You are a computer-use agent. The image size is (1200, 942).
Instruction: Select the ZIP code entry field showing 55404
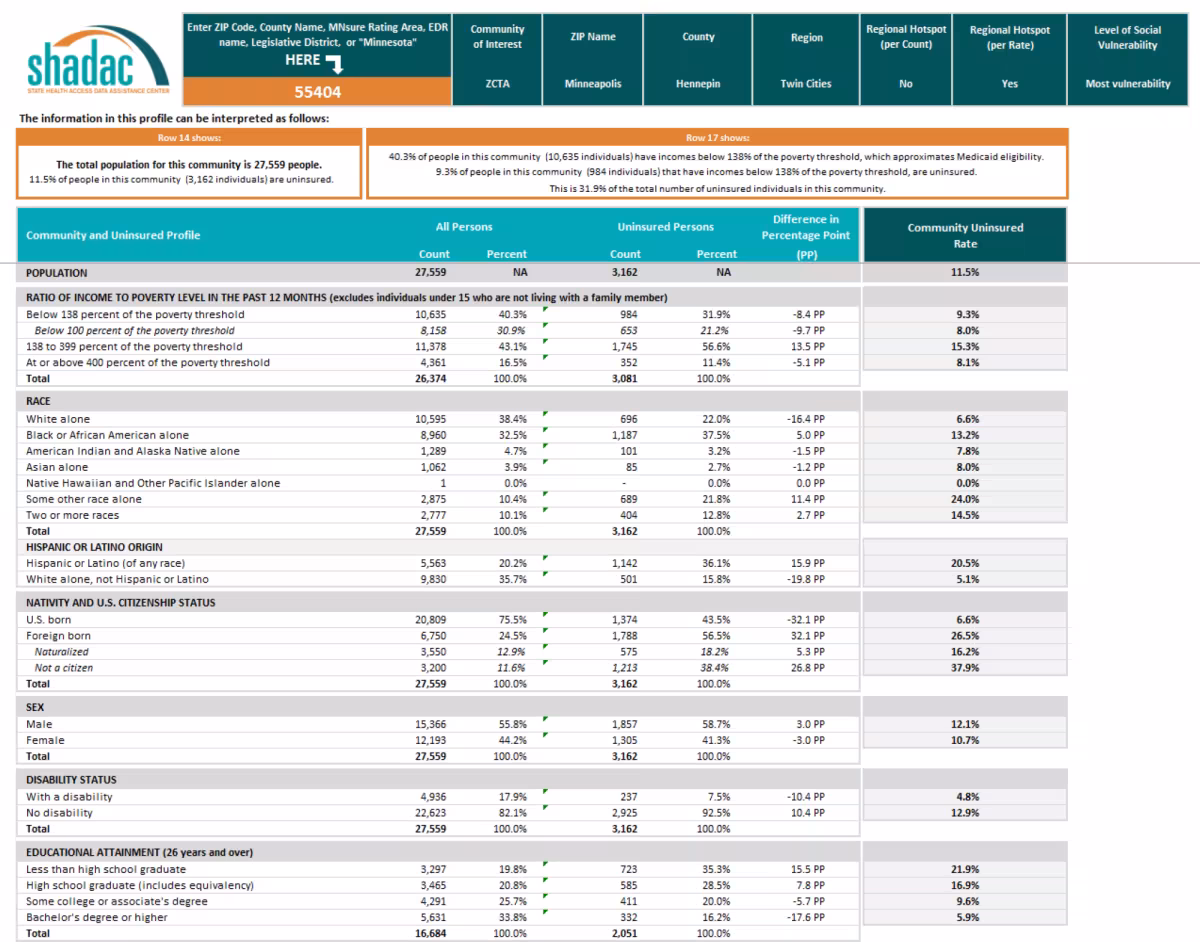click(316, 91)
